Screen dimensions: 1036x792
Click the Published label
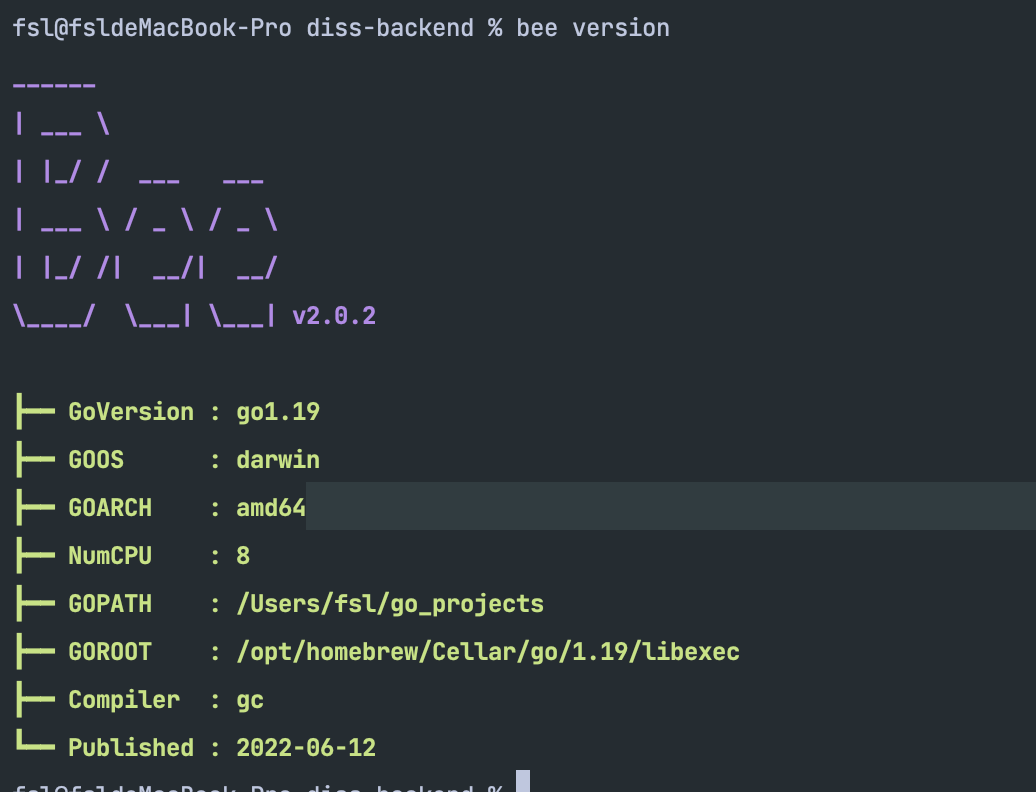130,747
